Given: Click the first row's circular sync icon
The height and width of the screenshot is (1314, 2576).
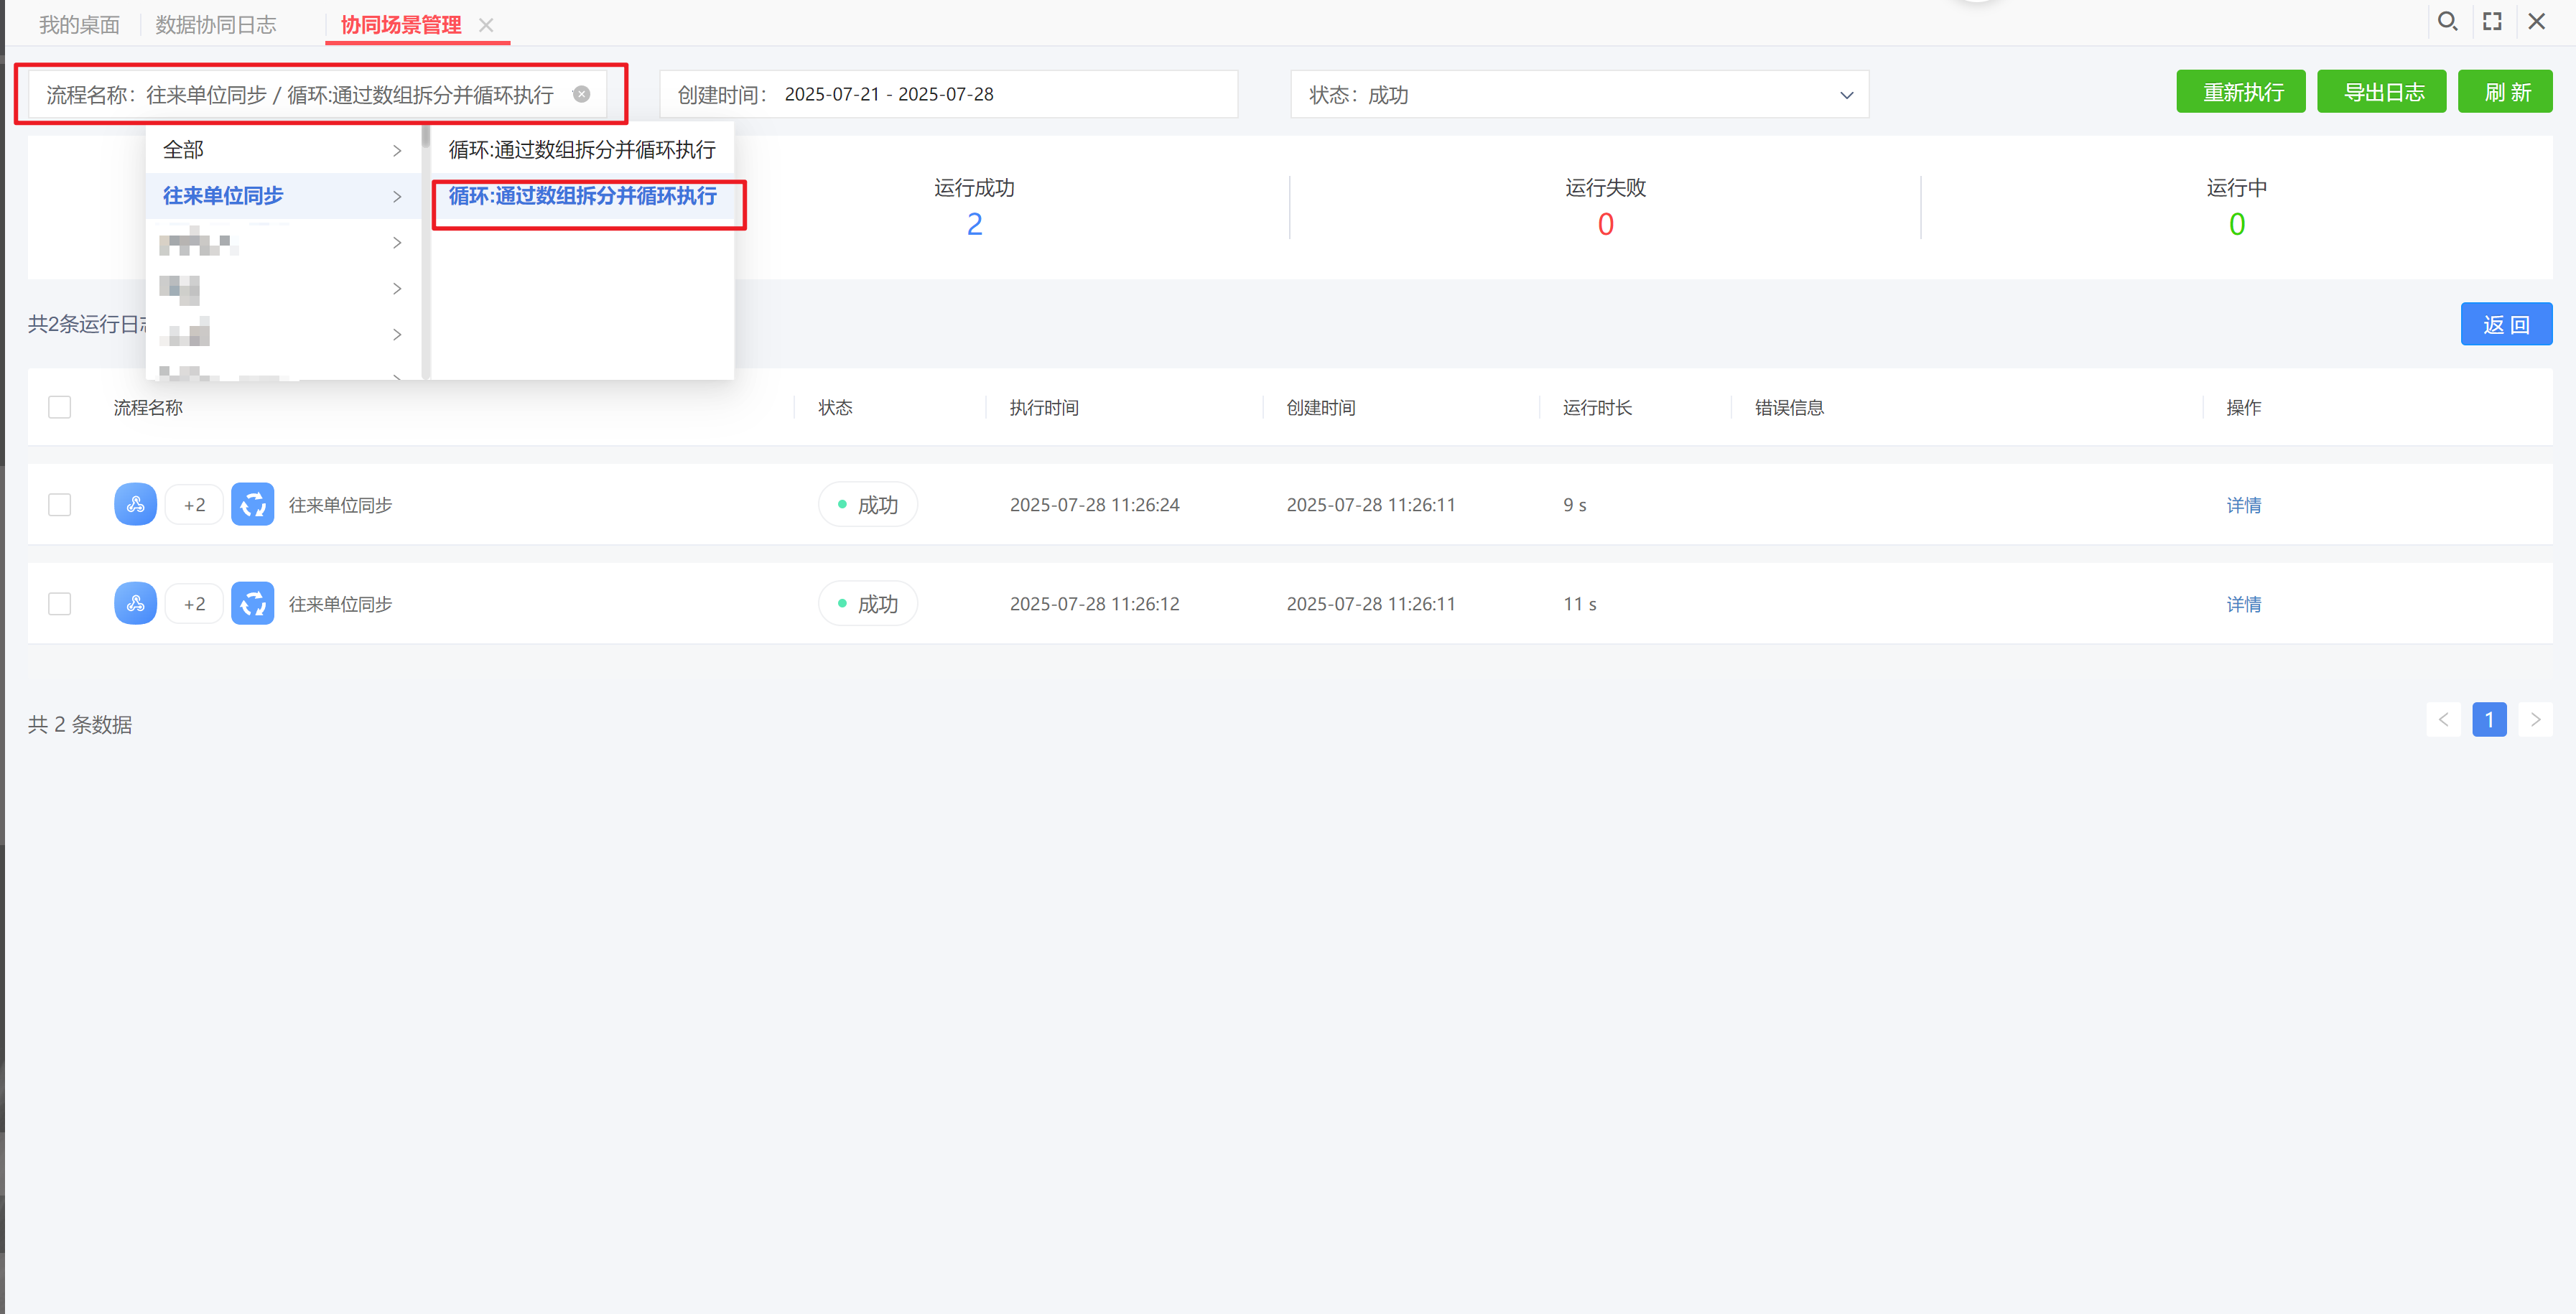Looking at the screenshot, I should click(x=253, y=505).
